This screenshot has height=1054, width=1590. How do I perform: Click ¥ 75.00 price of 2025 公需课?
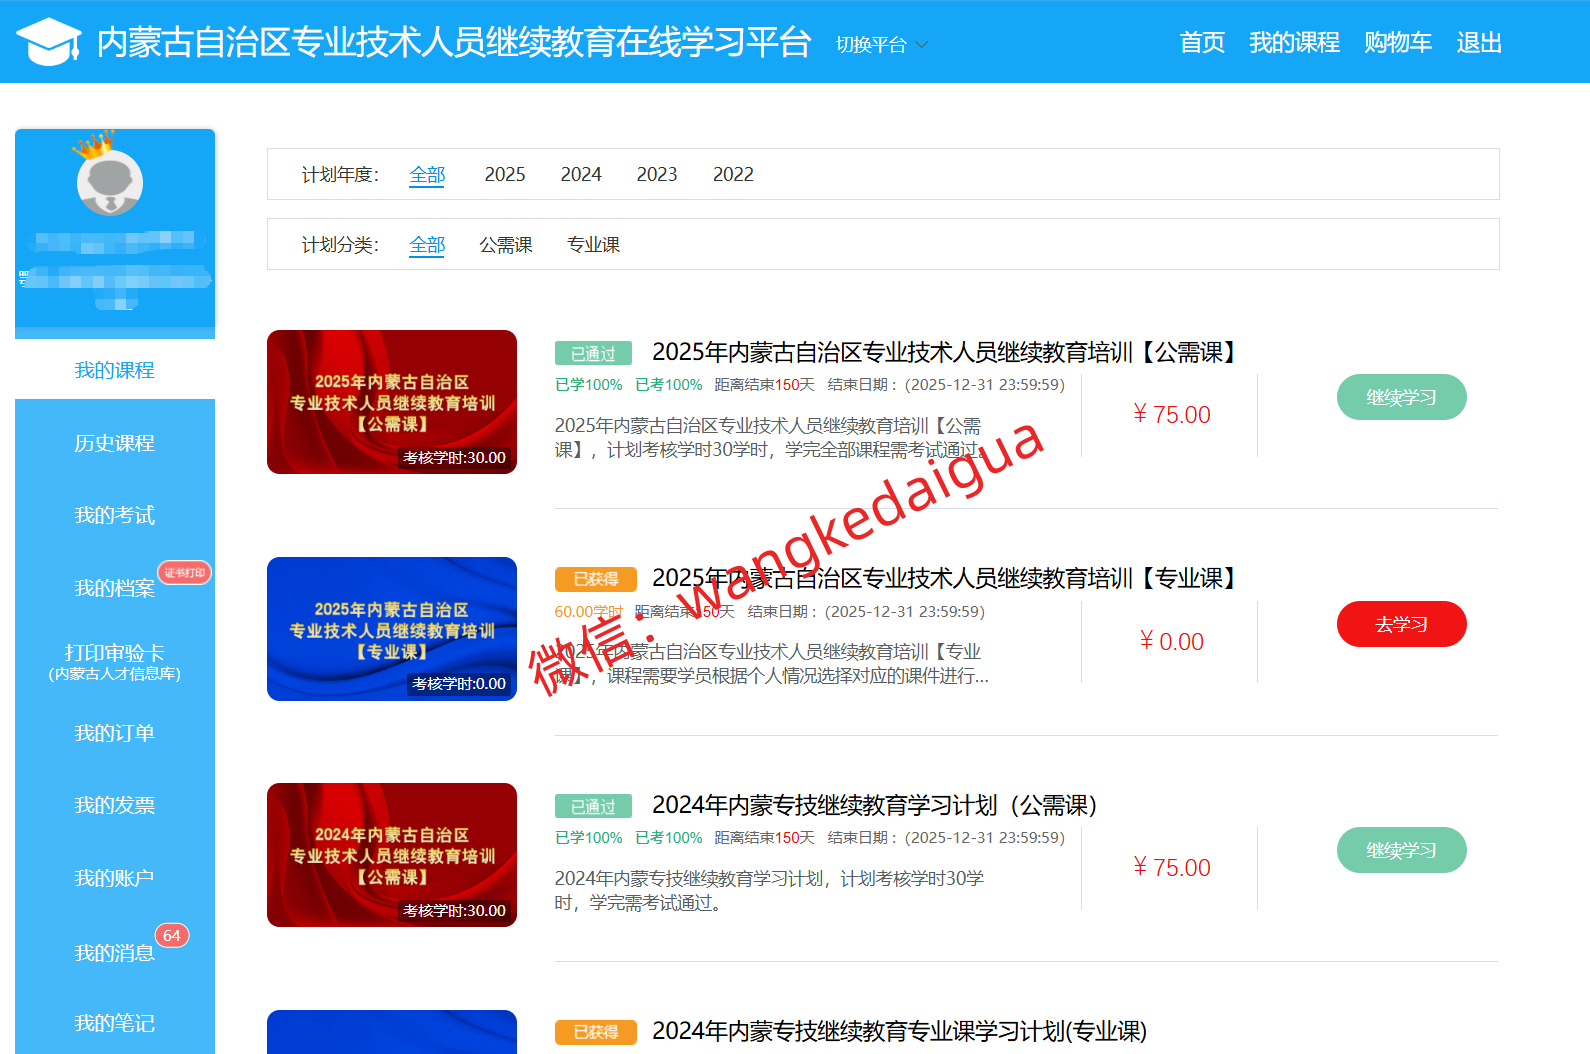[1172, 414]
